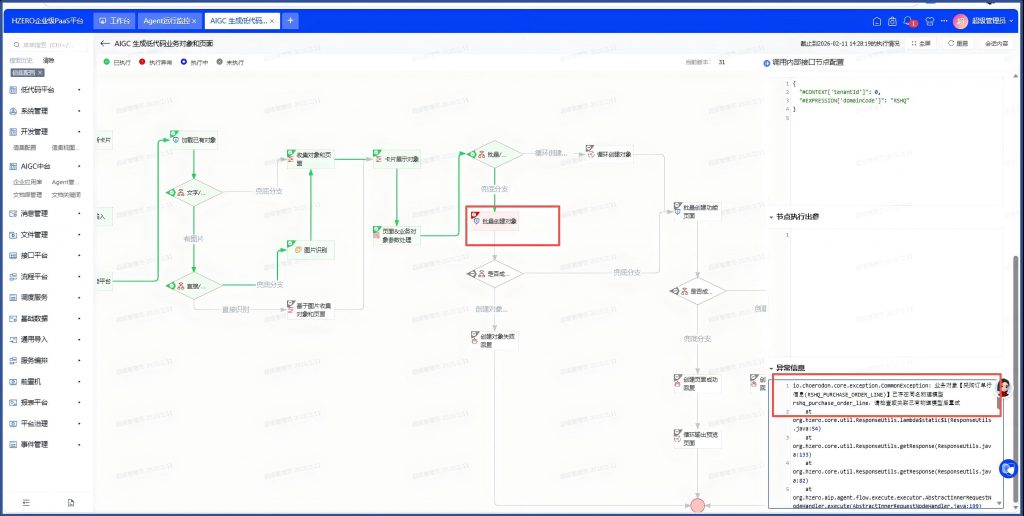The image size is (1024, 516).
Task: Click the back arrow beside the AIGC page title
Action: 105,44
